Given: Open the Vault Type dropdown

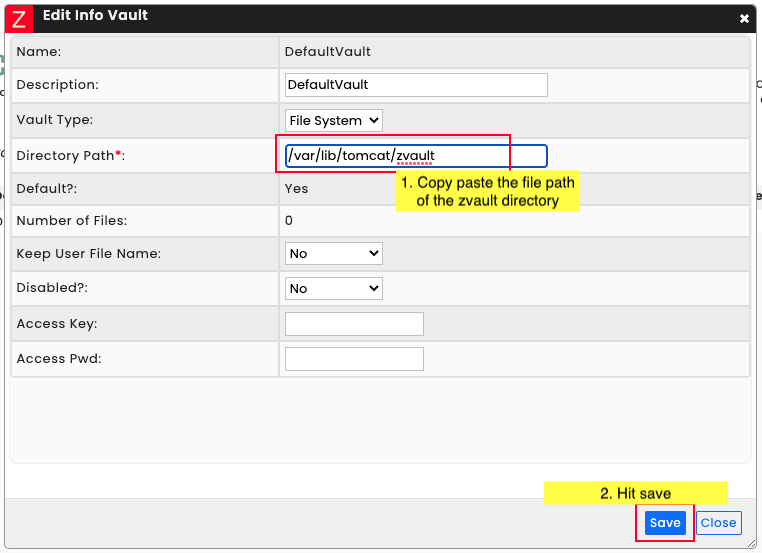Looking at the screenshot, I should coord(333,121).
